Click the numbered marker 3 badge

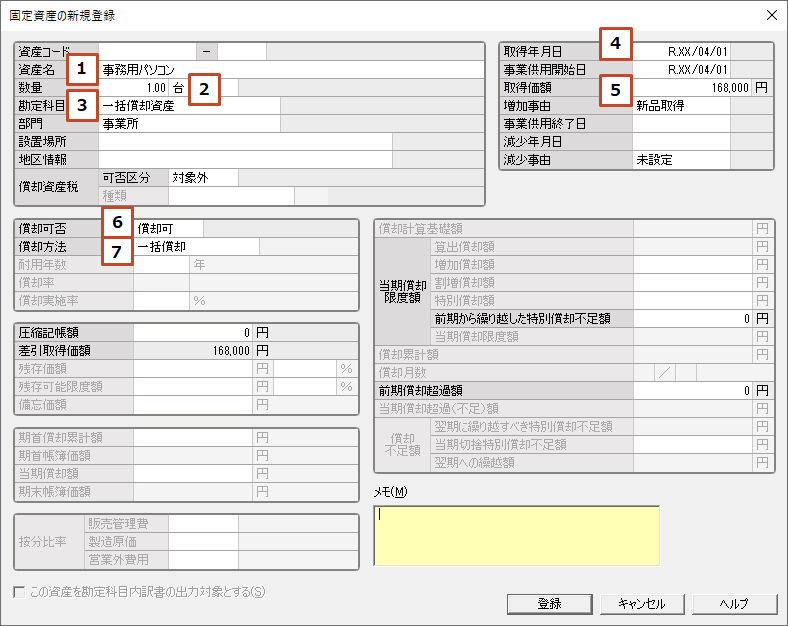(82, 105)
